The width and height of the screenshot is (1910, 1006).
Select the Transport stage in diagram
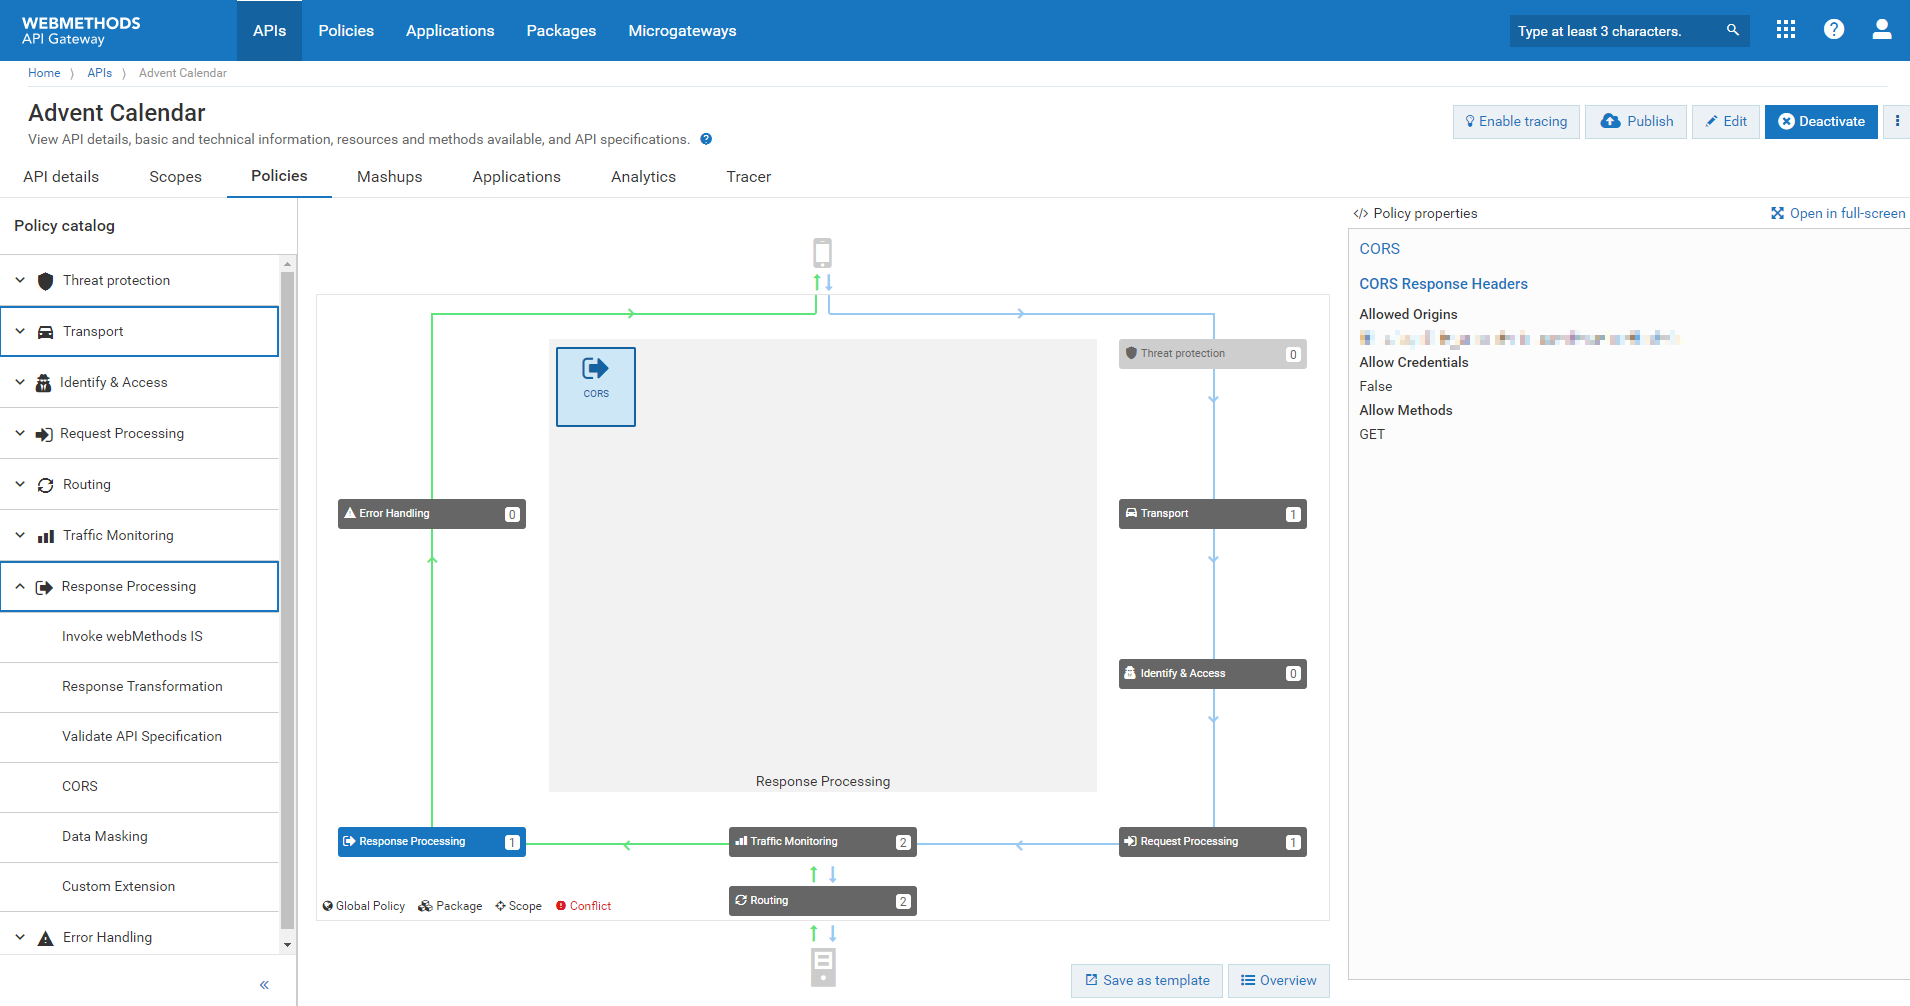(1213, 514)
